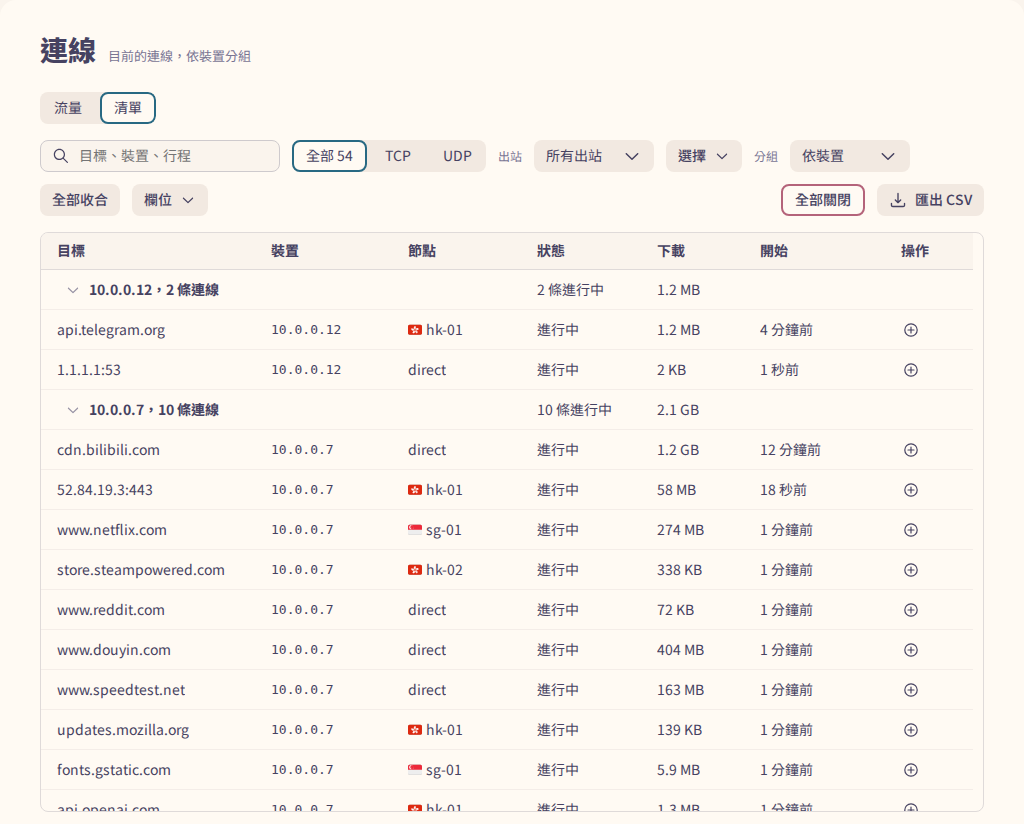Switch to the 流量 tab
The width and height of the screenshot is (1024, 824).
(x=69, y=108)
